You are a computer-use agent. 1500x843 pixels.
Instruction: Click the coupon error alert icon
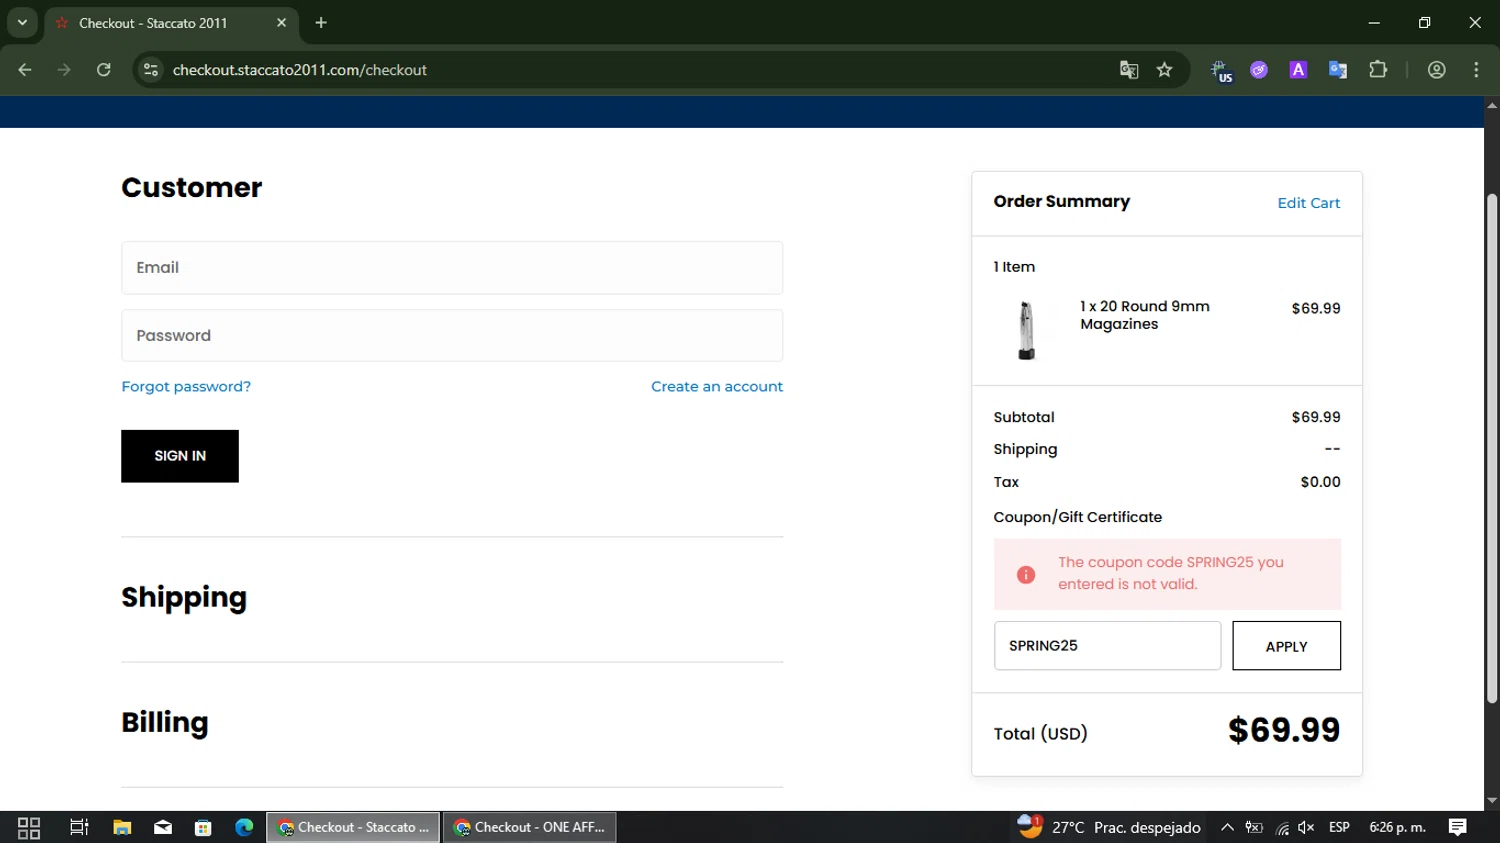coord(1026,574)
